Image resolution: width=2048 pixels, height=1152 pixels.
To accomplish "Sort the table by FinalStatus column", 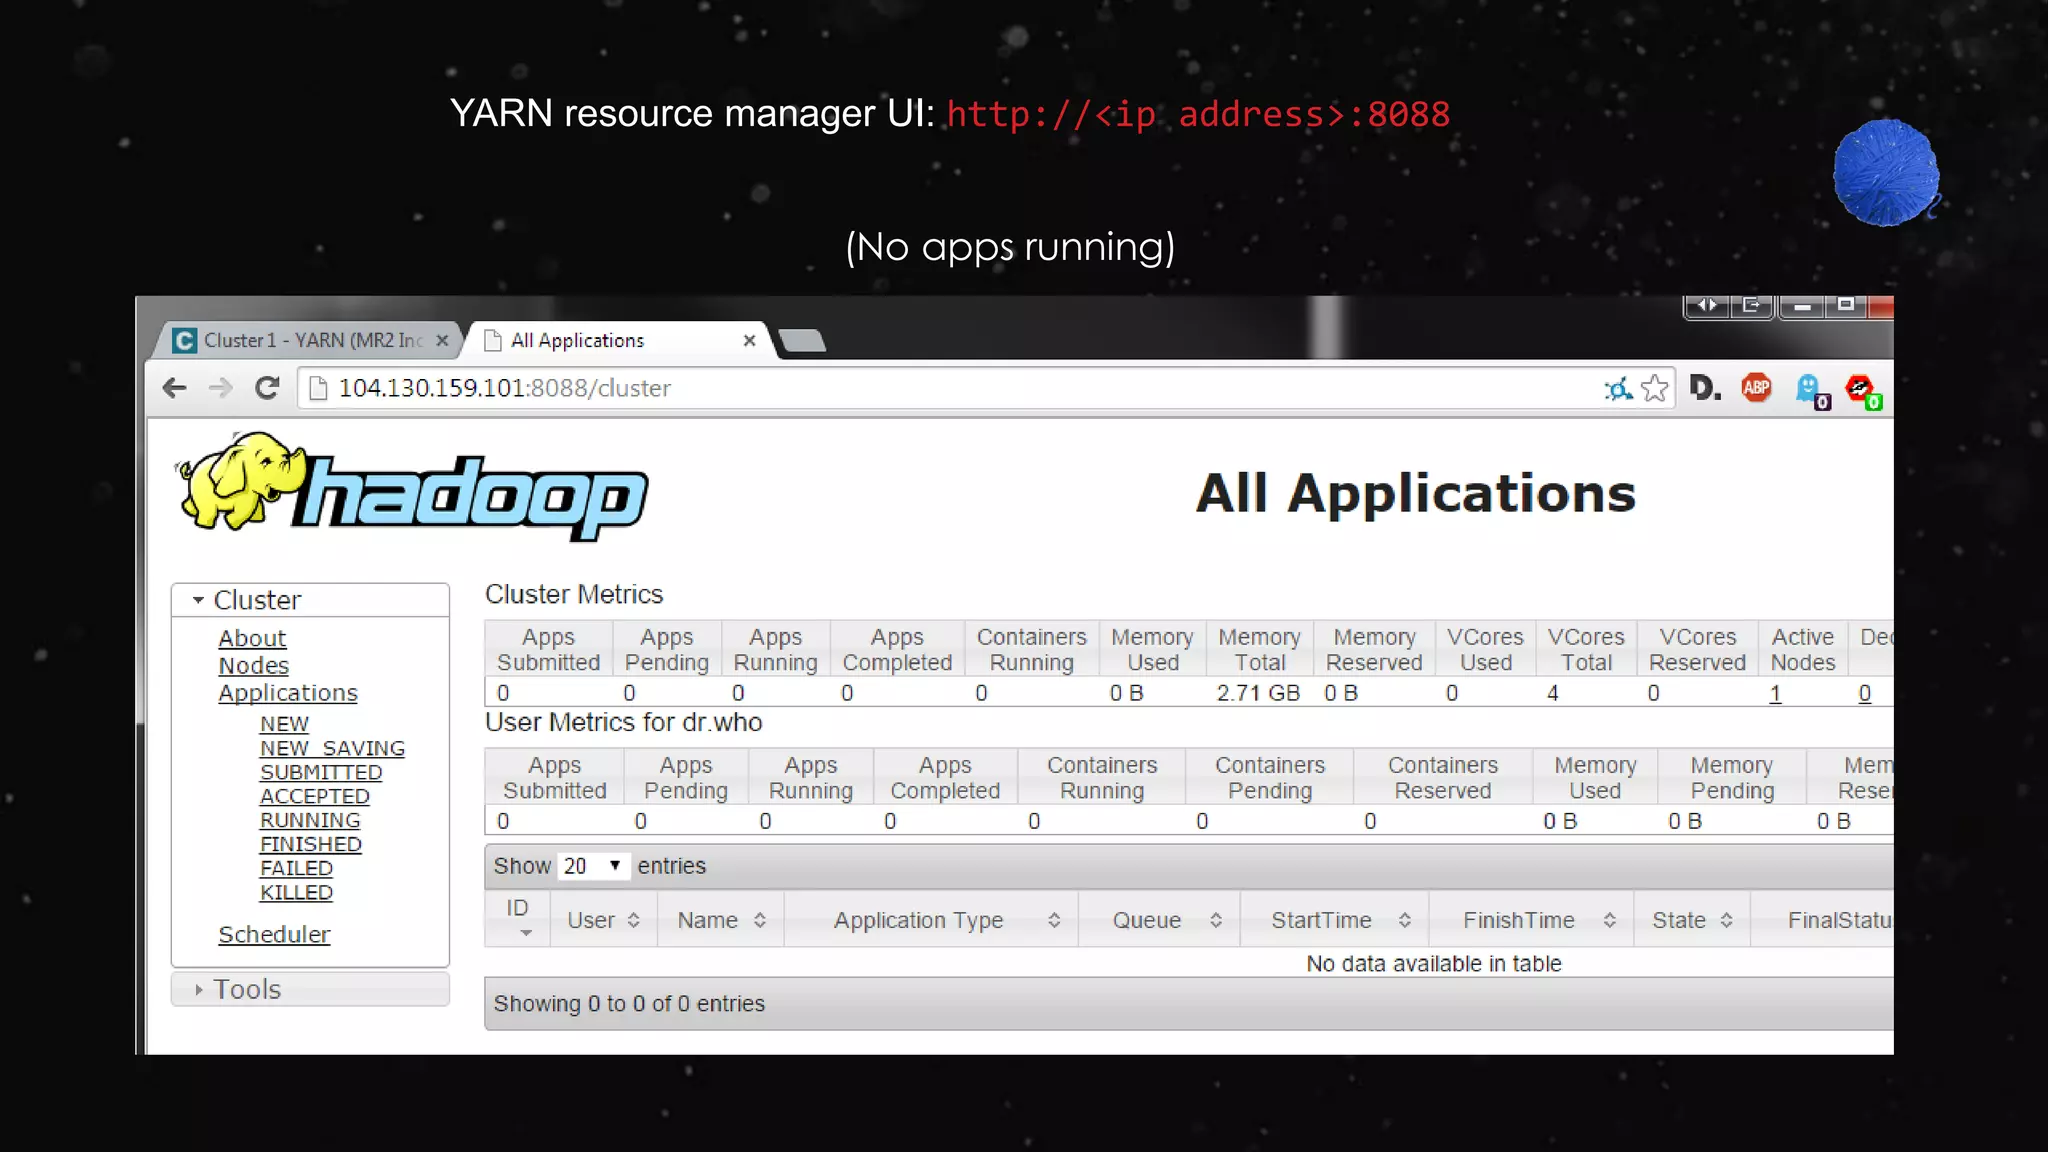I will tap(1822, 920).
